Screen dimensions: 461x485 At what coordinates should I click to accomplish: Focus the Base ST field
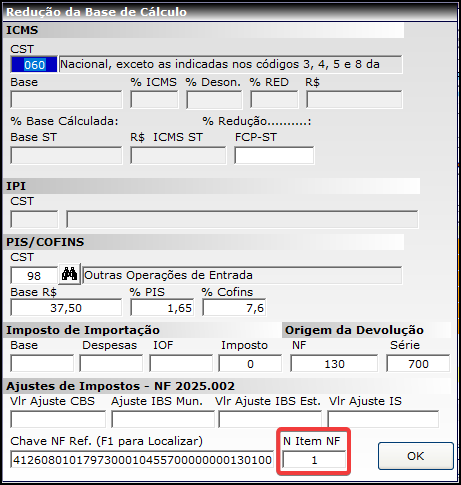tap(66, 155)
